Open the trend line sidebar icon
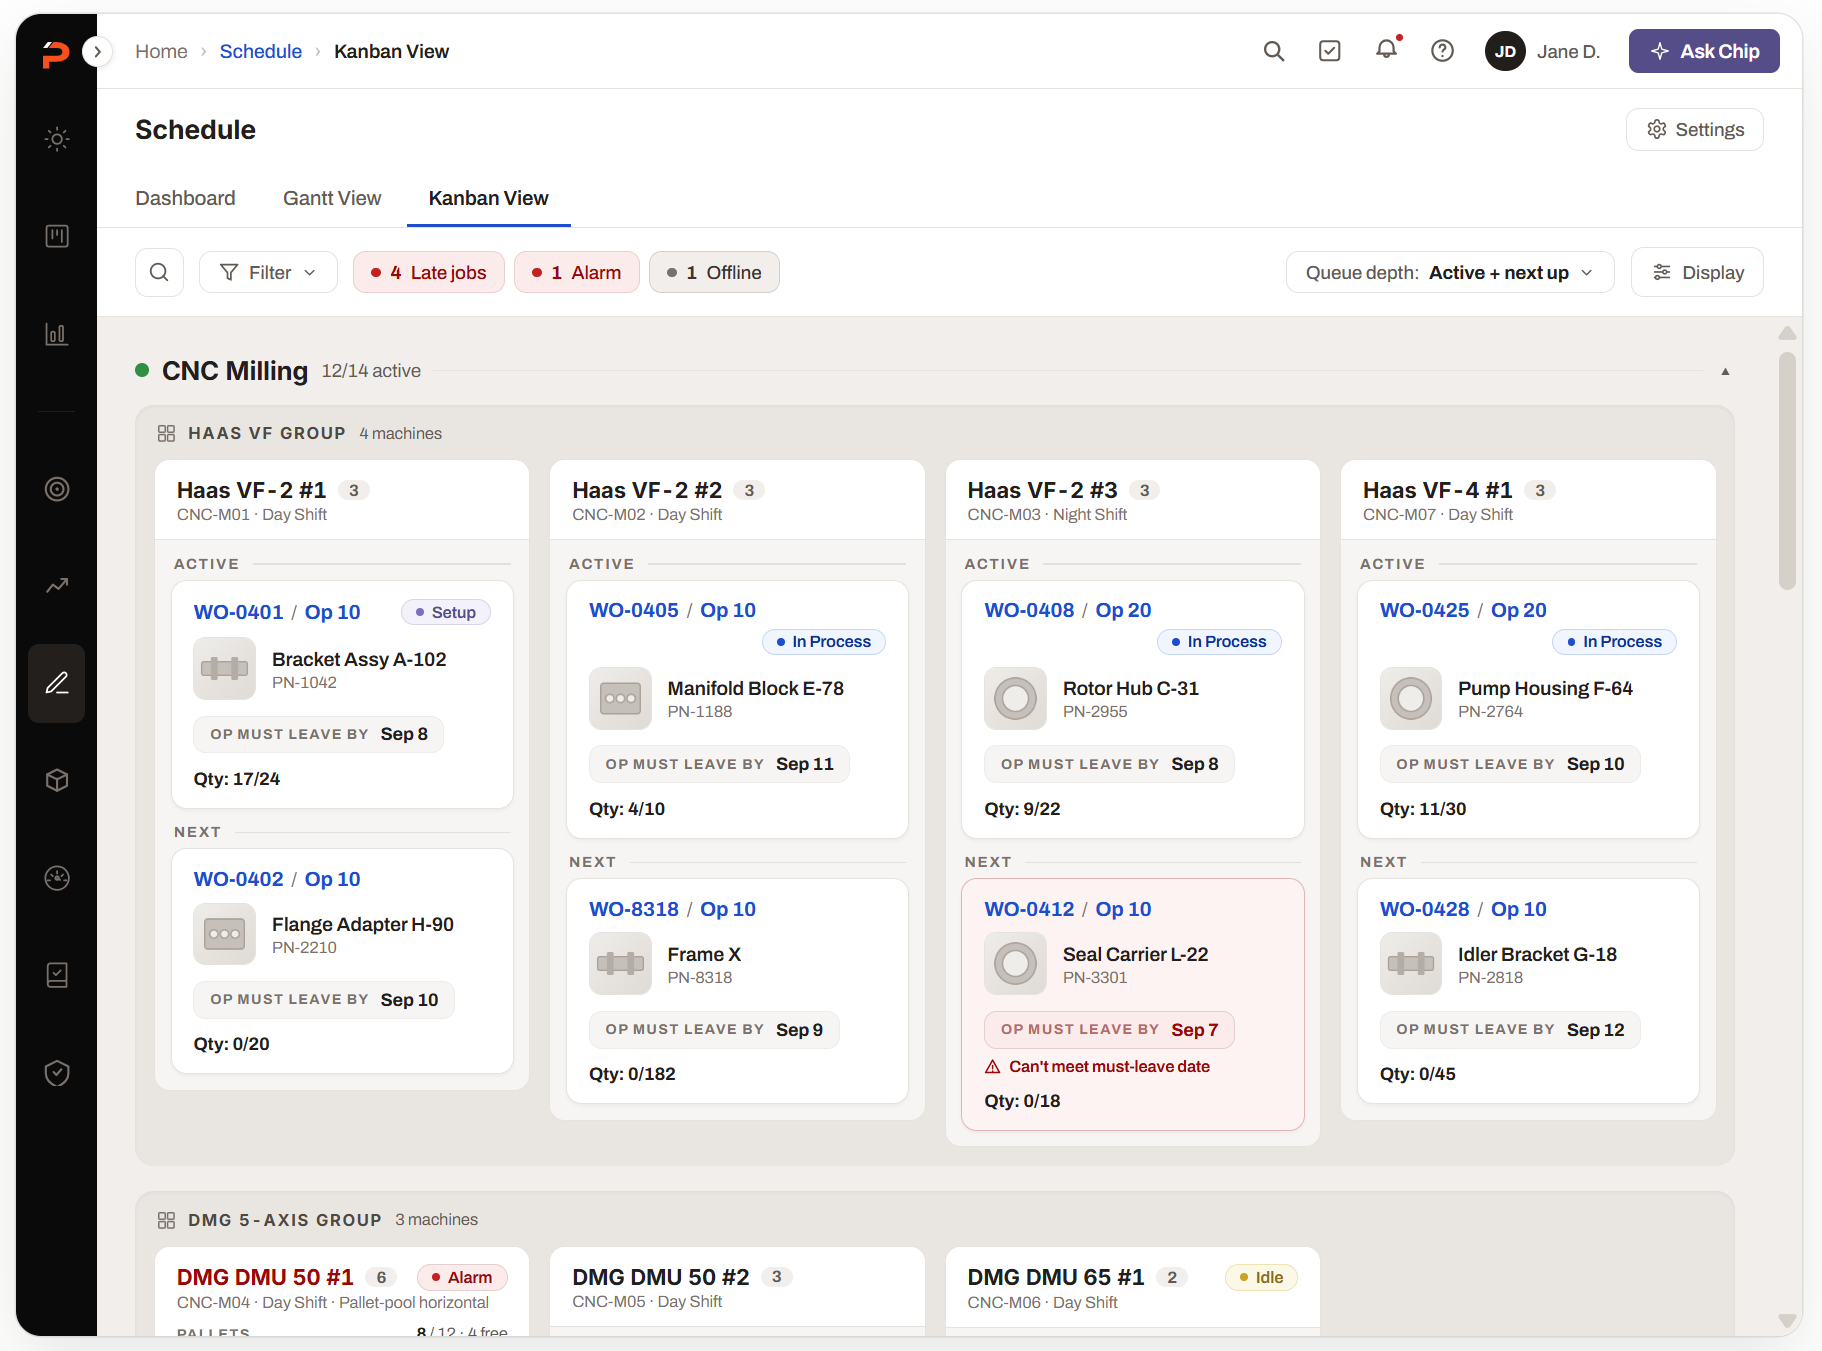 pyautogui.click(x=57, y=586)
